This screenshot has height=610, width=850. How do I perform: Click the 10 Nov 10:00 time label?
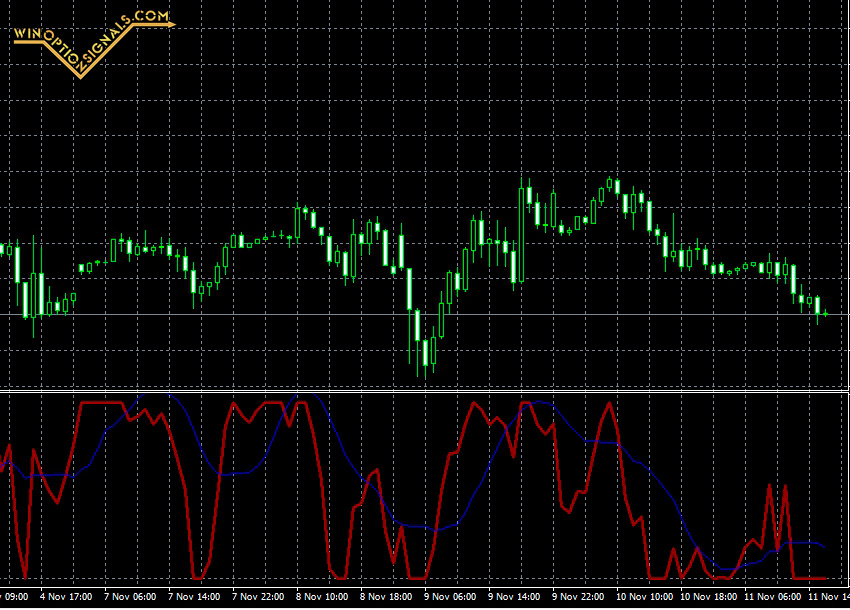coord(643,597)
